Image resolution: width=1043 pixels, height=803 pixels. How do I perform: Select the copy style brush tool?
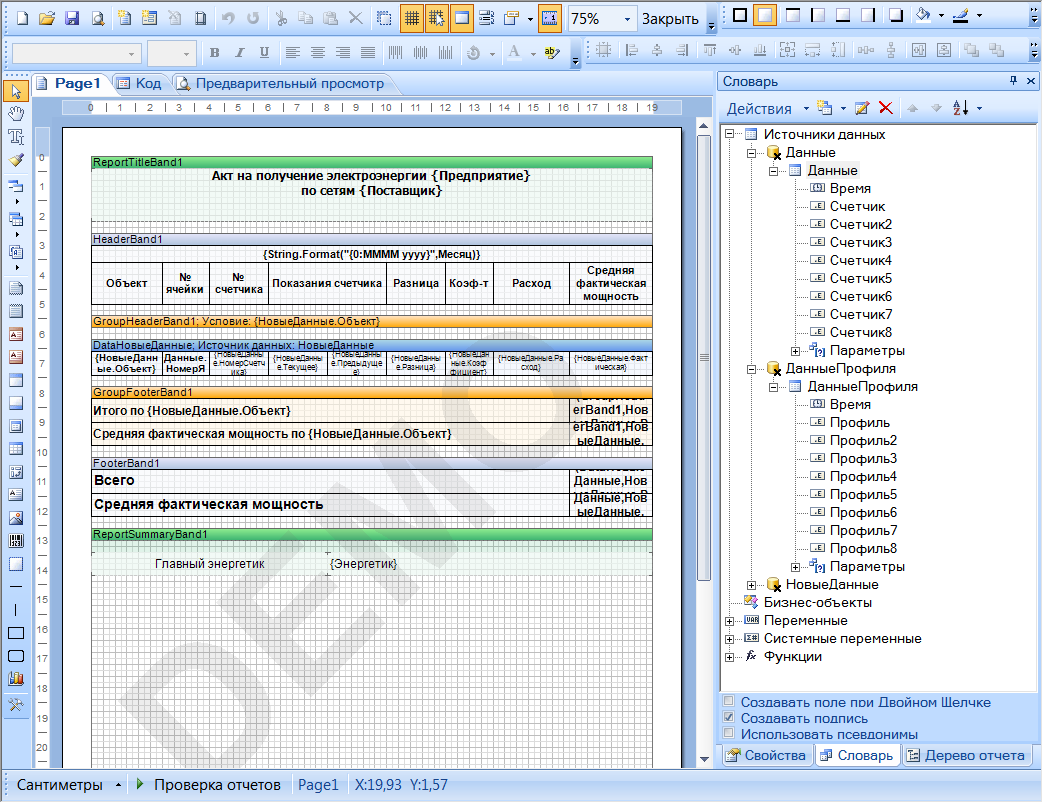(16, 160)
